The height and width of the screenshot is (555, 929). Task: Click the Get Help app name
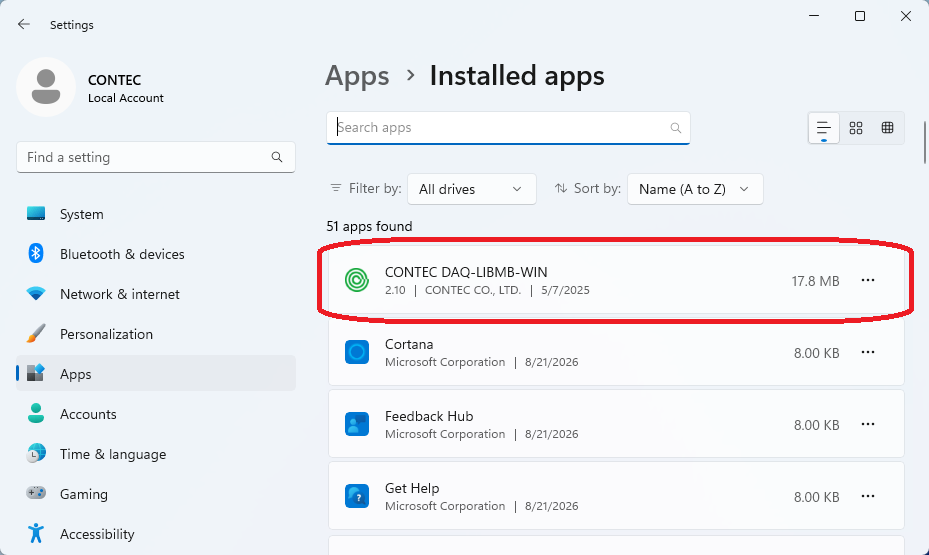pyautogui.click(x=412, y=488)
